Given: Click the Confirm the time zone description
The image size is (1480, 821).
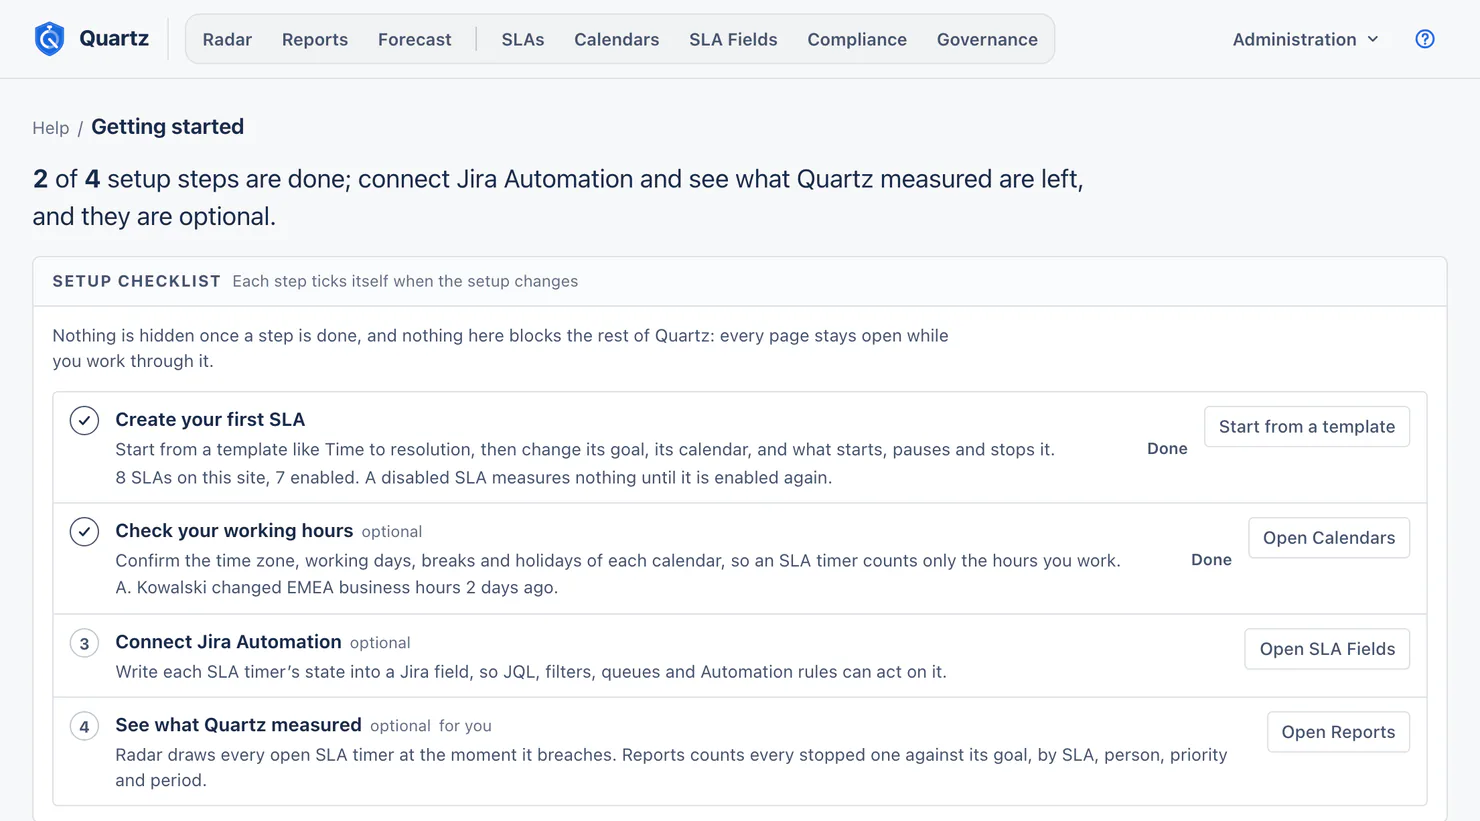Looking at the screenshot, I should tap(618, 560).
